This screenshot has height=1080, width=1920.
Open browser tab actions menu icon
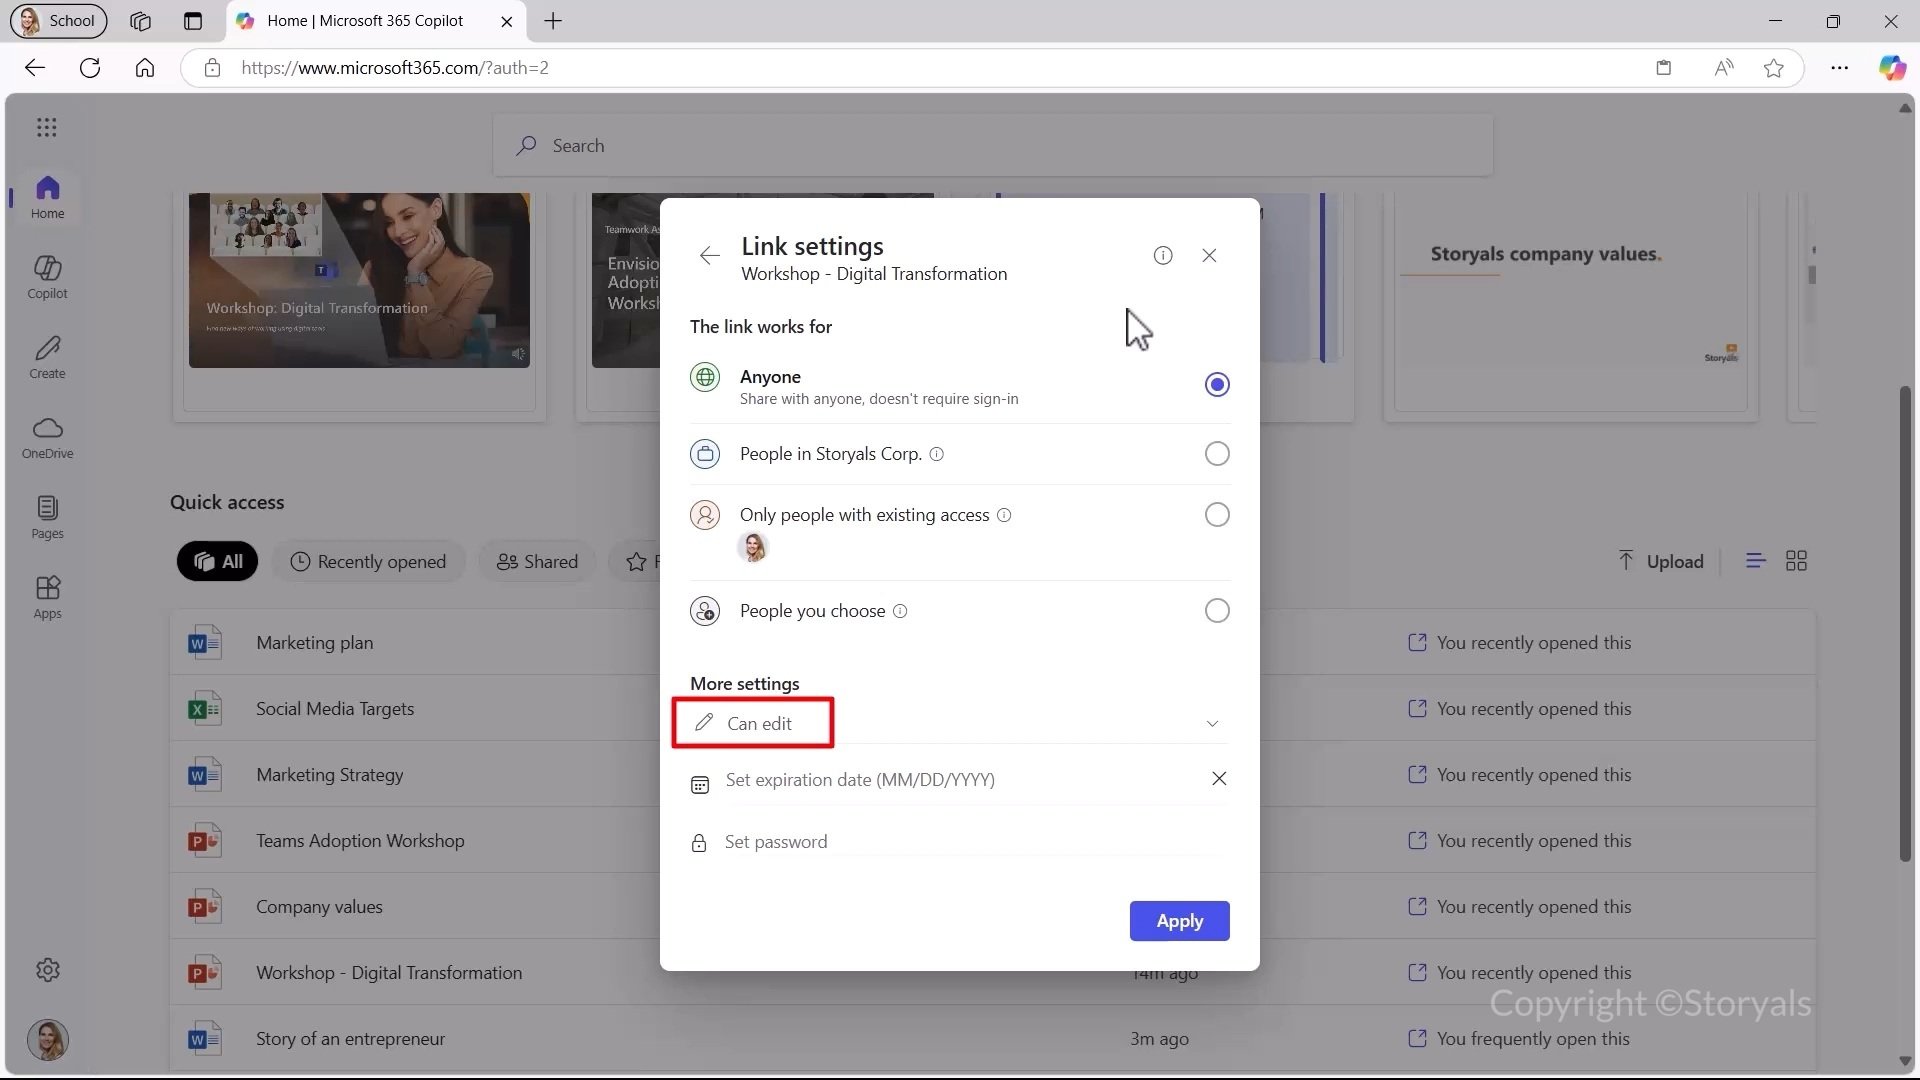[x=193, y=21]
